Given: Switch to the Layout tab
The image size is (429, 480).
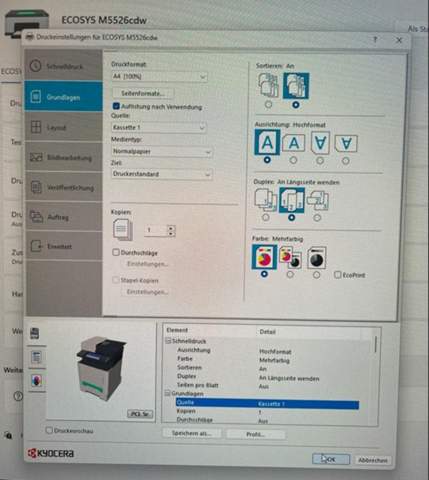Looking at the screenshot, I should tap(63, 127).
